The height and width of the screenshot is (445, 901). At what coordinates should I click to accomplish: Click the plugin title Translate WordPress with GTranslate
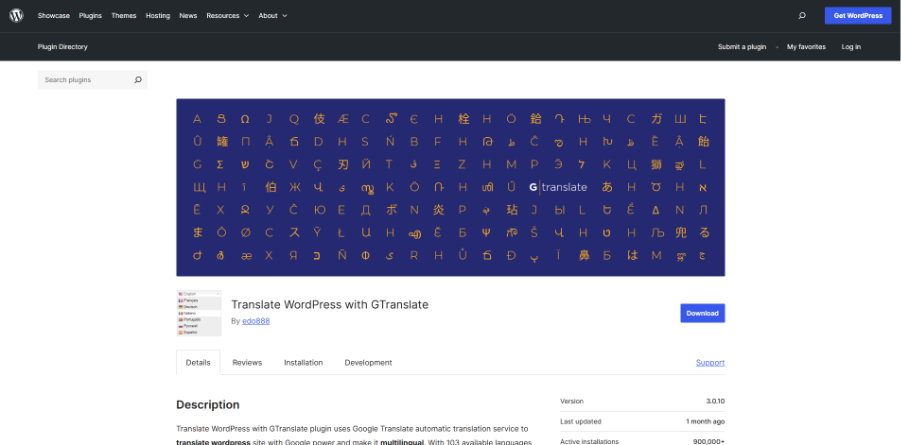pyautogui.click(x=330, y=305)
